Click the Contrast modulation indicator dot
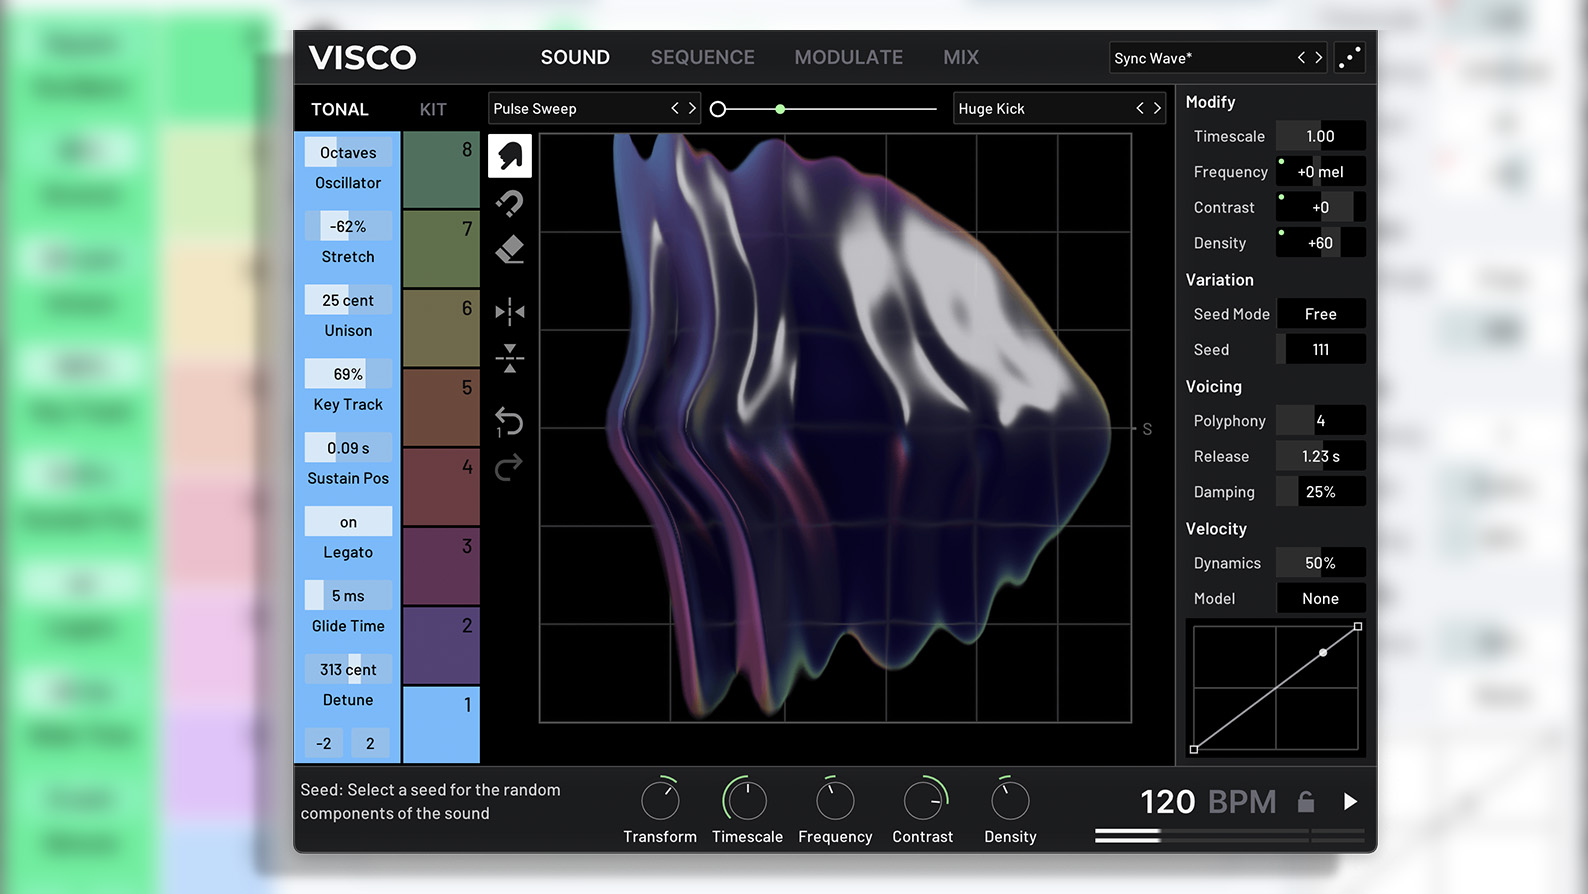 coord(1281,197)
